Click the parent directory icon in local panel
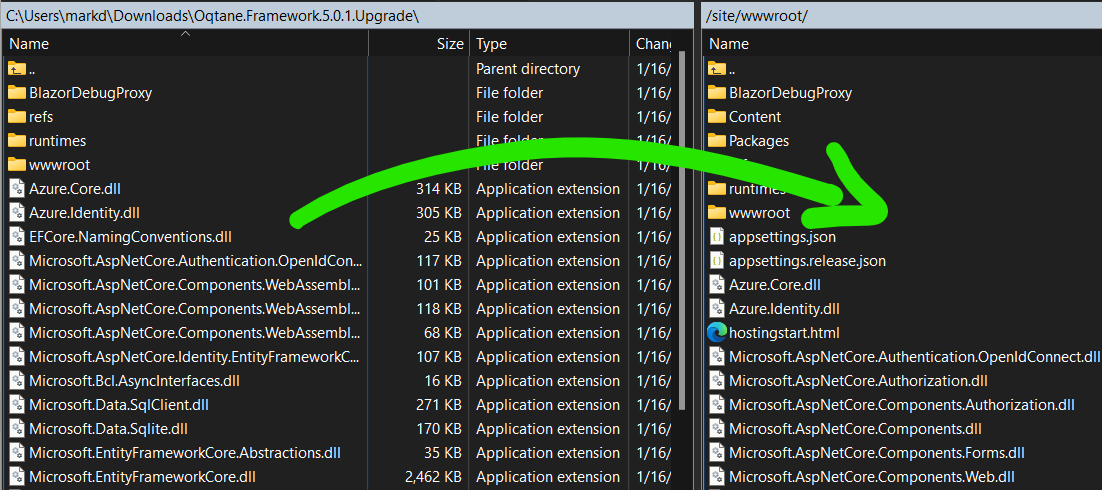The width and height of the screenshot is (1102, 490). coord(16,68)
